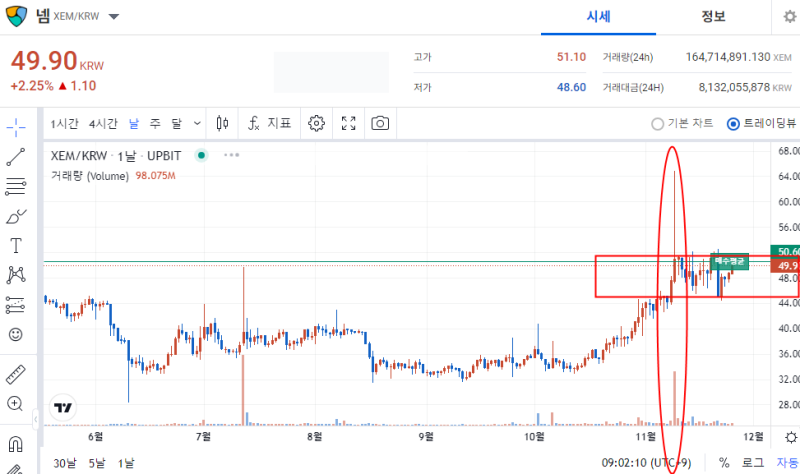Screen dimensions: 800x474
Task: Click the NEM coin logo
Action: click(16, 16)
